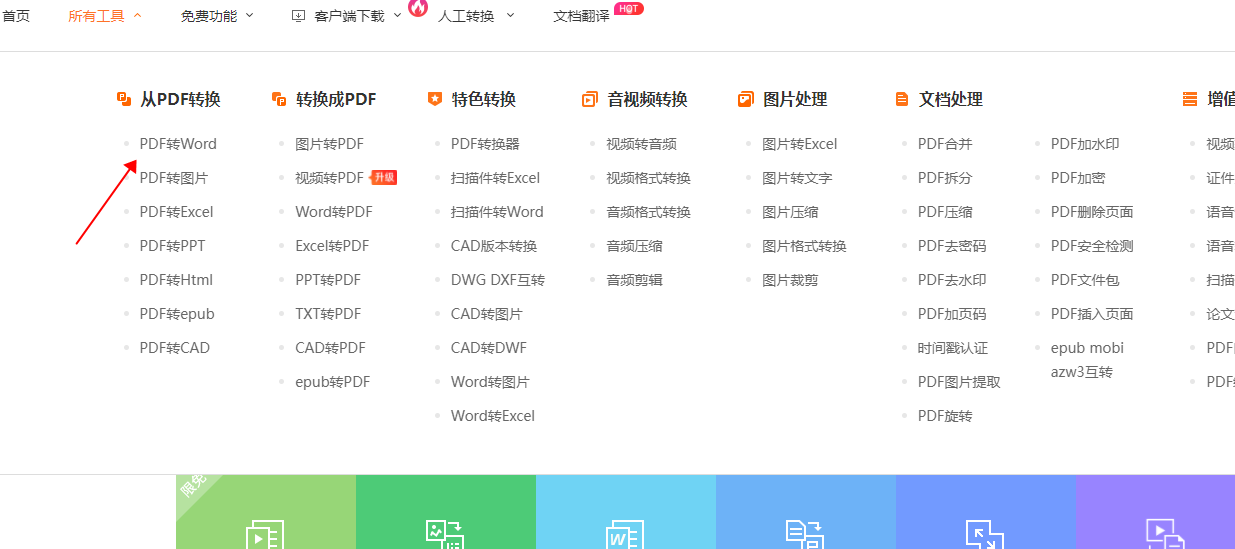The width and height of the screenshot is (1235, 549).
Task: Open the 文档翻译 menu item
Action: tap(581, 16)
